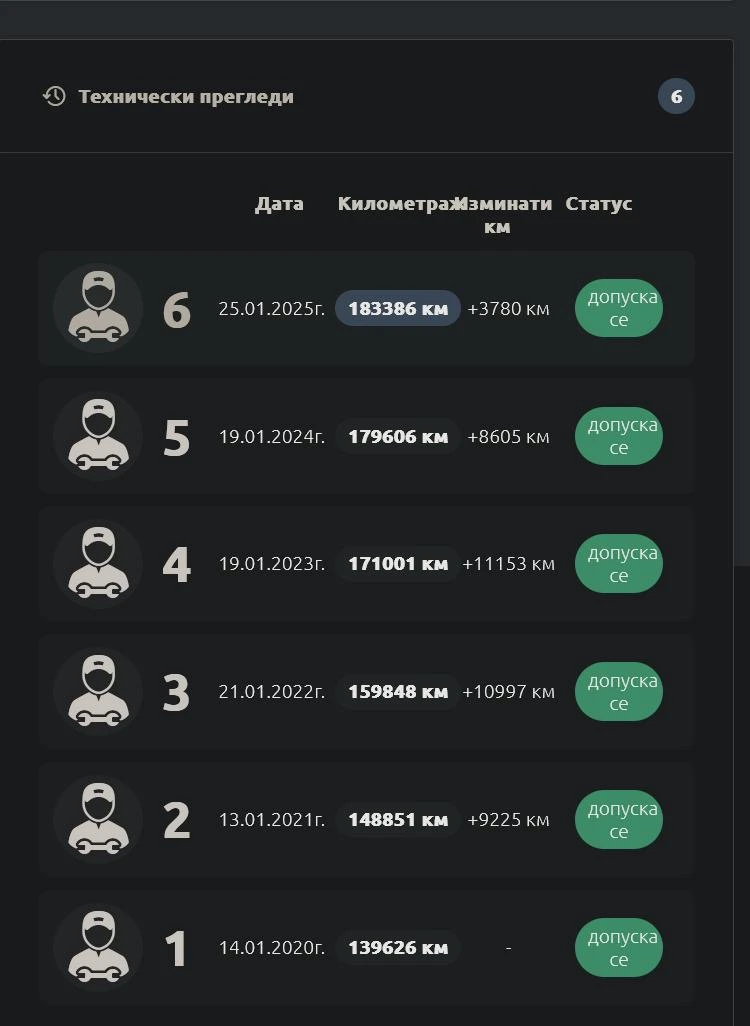
Task: Click the +8605 км traveled distance value
Action: tap(508, 436)
